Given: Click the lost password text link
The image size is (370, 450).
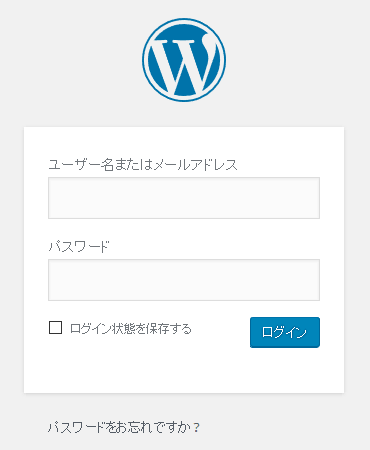Looking at the screenshot, I should pos(124,427).
